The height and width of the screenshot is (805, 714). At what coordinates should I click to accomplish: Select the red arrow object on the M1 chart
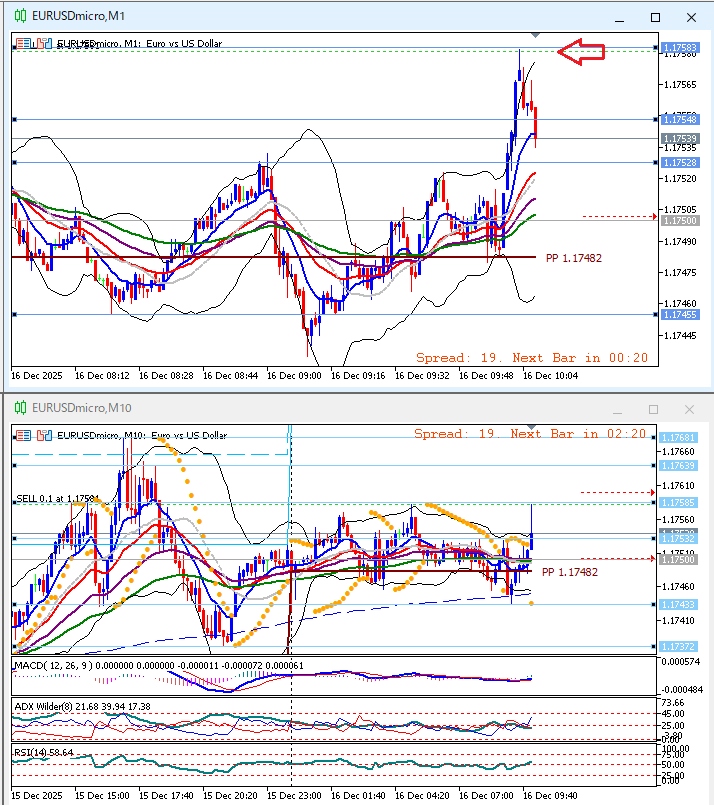582,53
